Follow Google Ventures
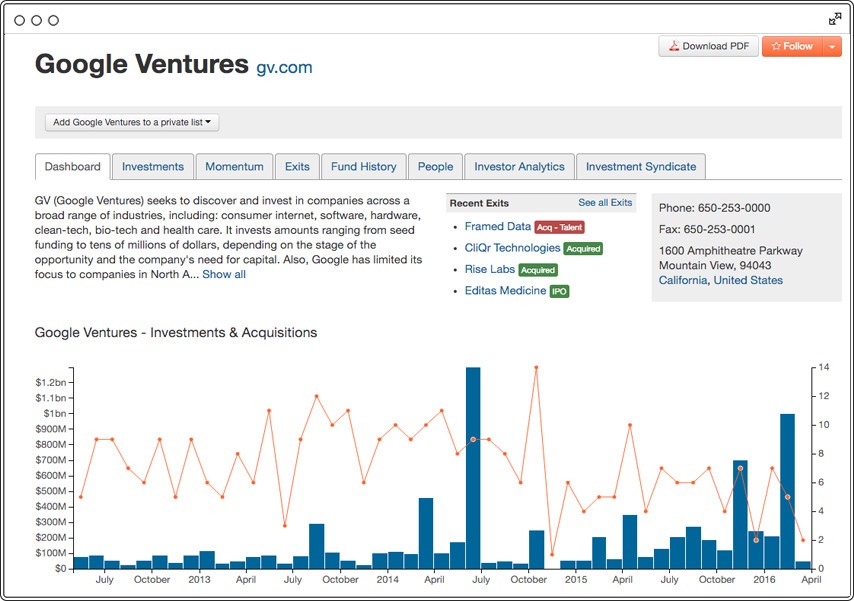Image resolution: width=854 pixels, height=601 pixels. click(792, 46)
